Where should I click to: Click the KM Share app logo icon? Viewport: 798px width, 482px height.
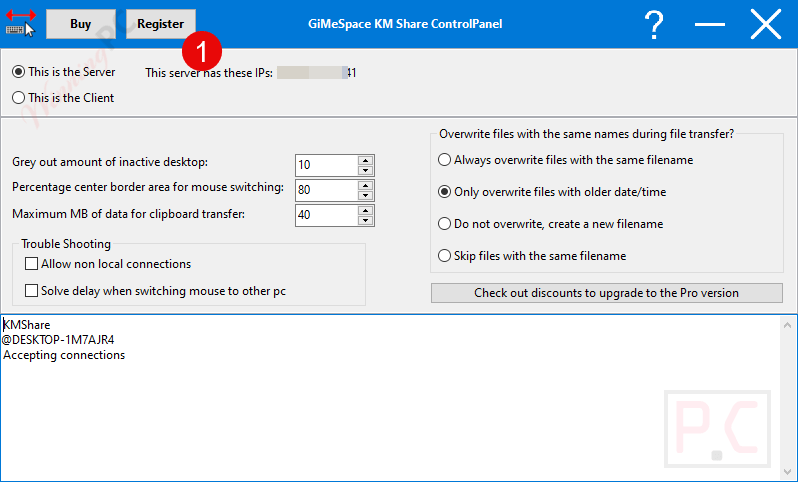20,23
